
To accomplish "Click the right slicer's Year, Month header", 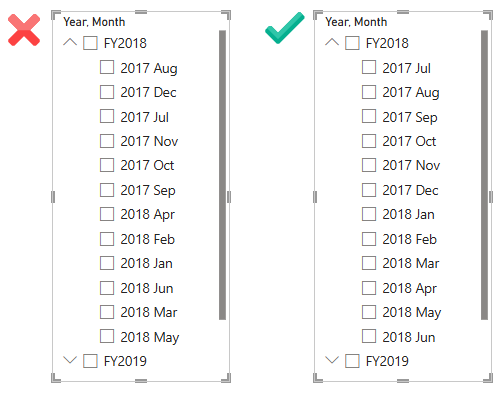I will (x=356, y=22).
